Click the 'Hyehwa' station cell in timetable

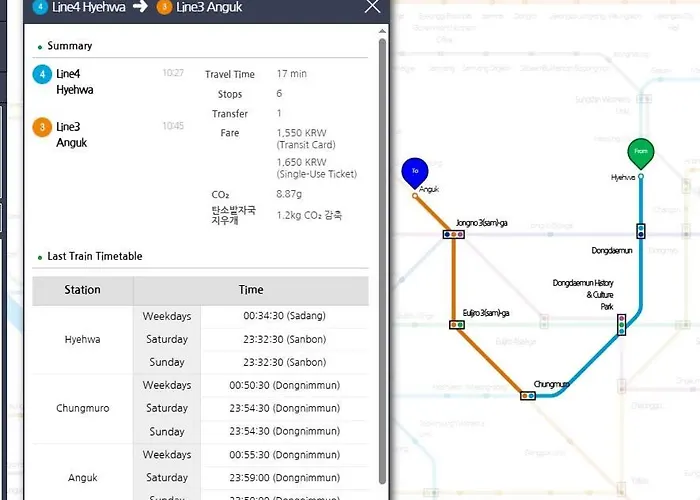point(83,339)
